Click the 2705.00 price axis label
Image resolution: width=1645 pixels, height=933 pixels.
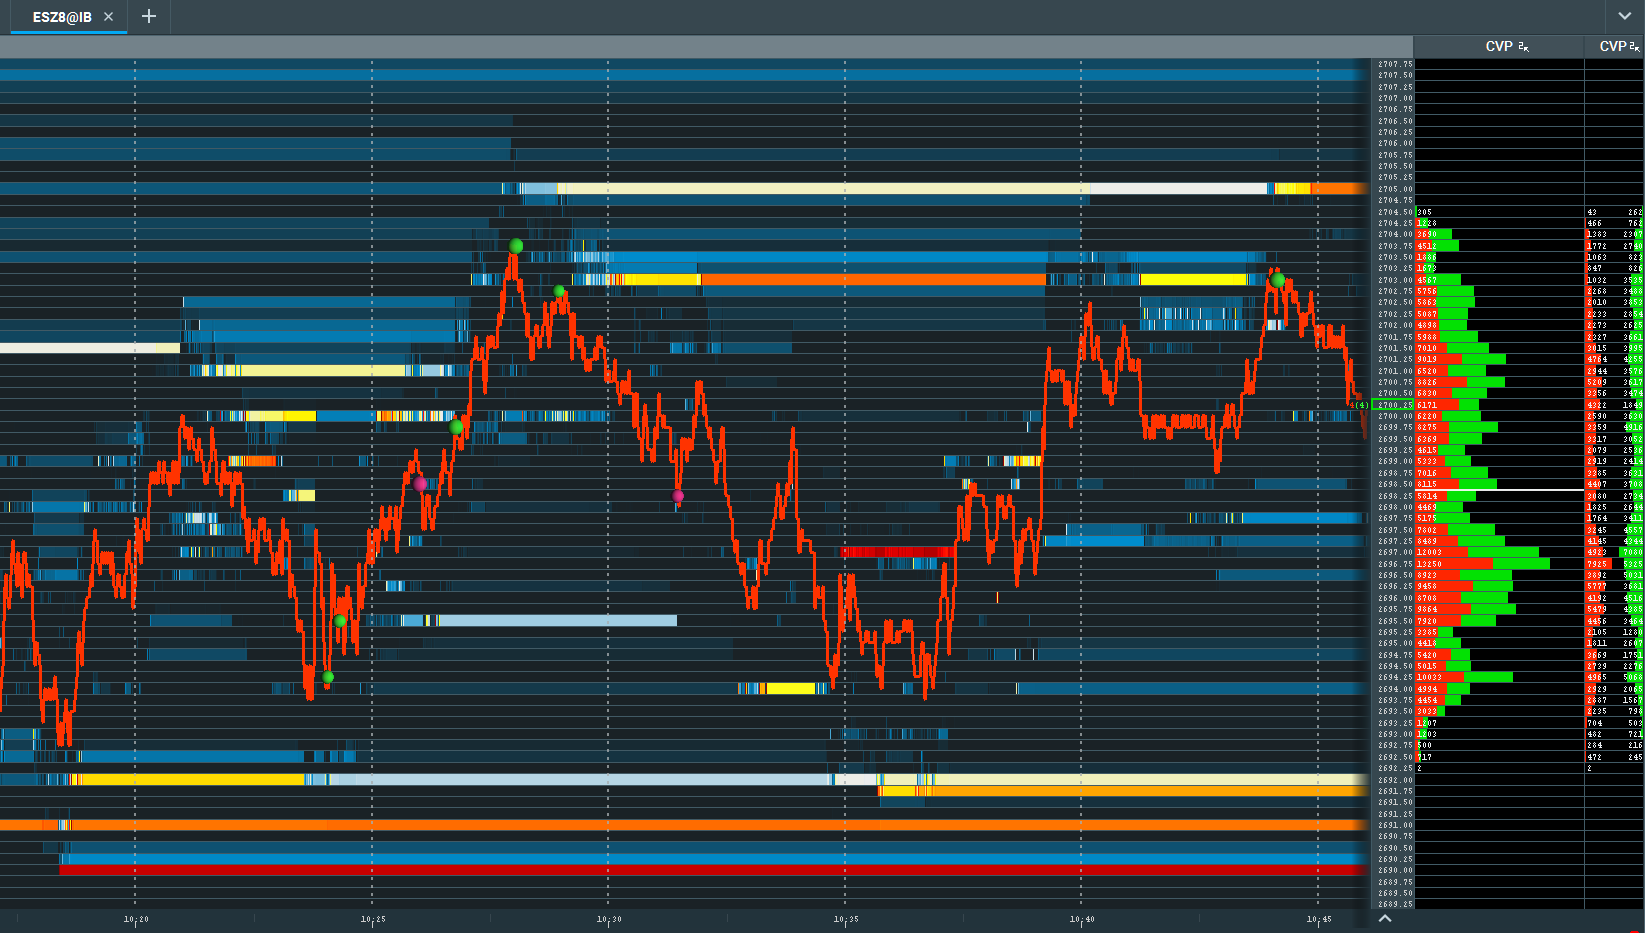(1395, 189)
